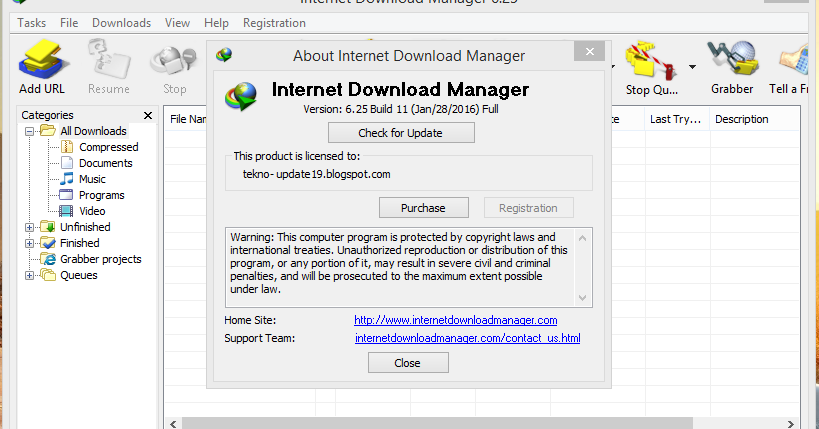Open the Support Team contact link
This screenshot has height=429, width=819.
[467, 338]
